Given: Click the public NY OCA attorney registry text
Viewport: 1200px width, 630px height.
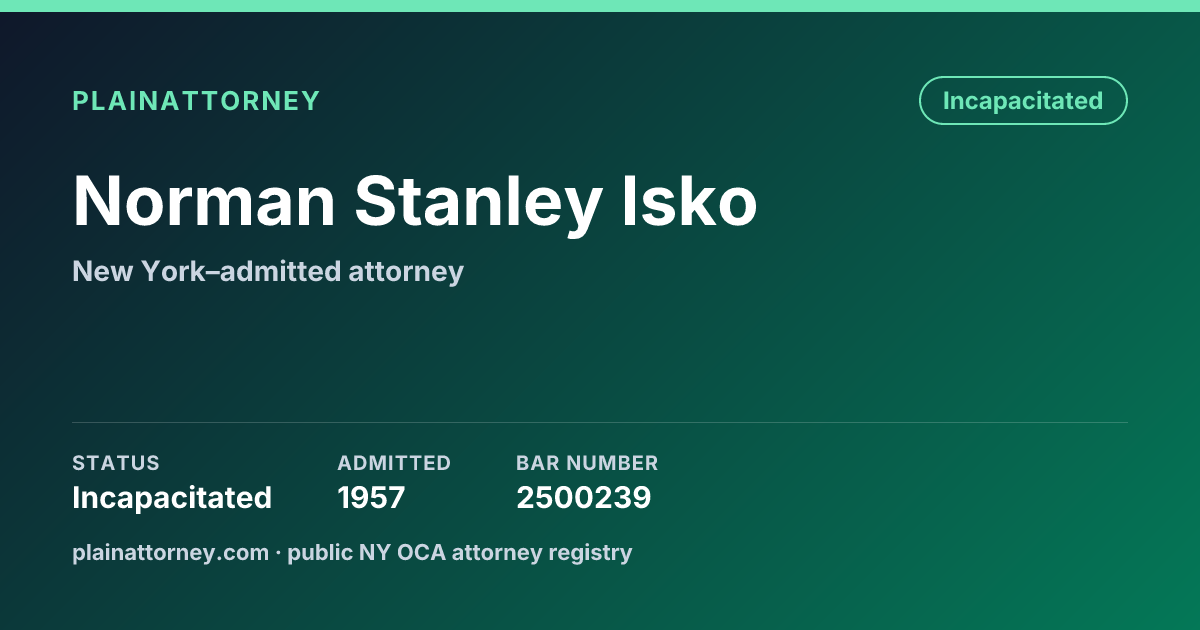Looking at the screenshot, I should pyautogui.click(x=460, y=552).
